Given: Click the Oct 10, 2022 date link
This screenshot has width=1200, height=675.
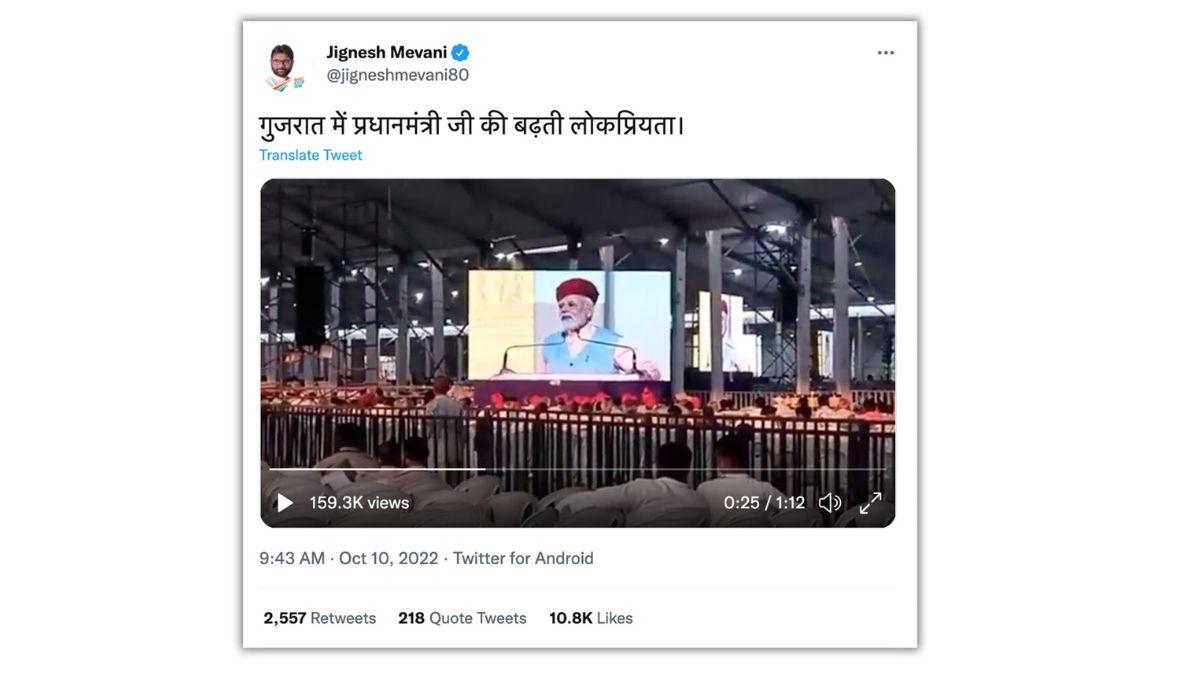Looking at the screenshot, I should (x=388, y=558).
